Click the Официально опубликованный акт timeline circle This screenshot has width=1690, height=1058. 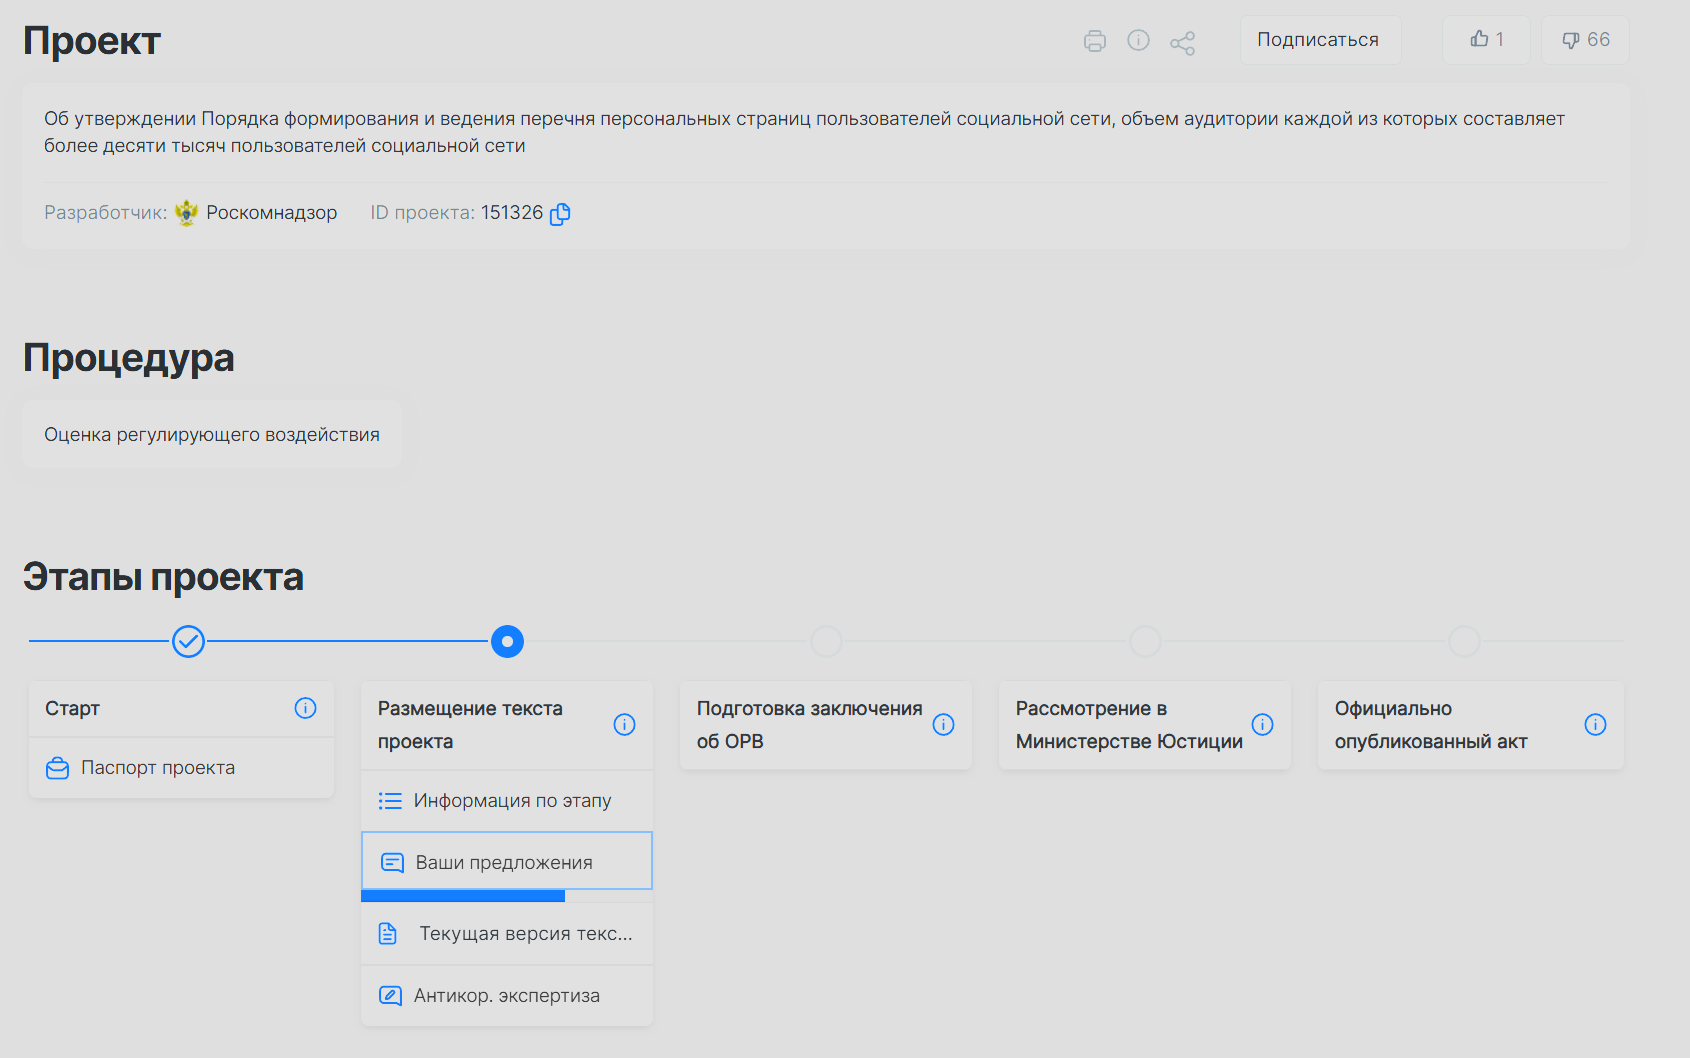pyautogui.click(x=1464, y=641)
